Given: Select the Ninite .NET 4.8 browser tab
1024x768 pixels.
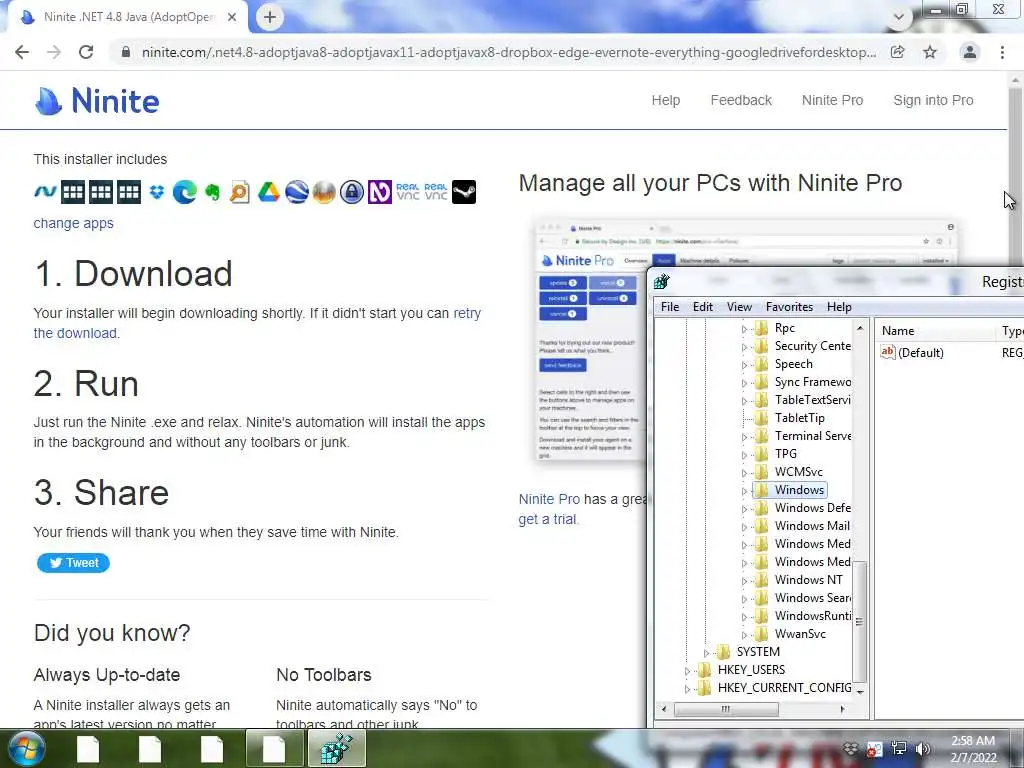Looking at the screenshot, I should coord(127,18).
